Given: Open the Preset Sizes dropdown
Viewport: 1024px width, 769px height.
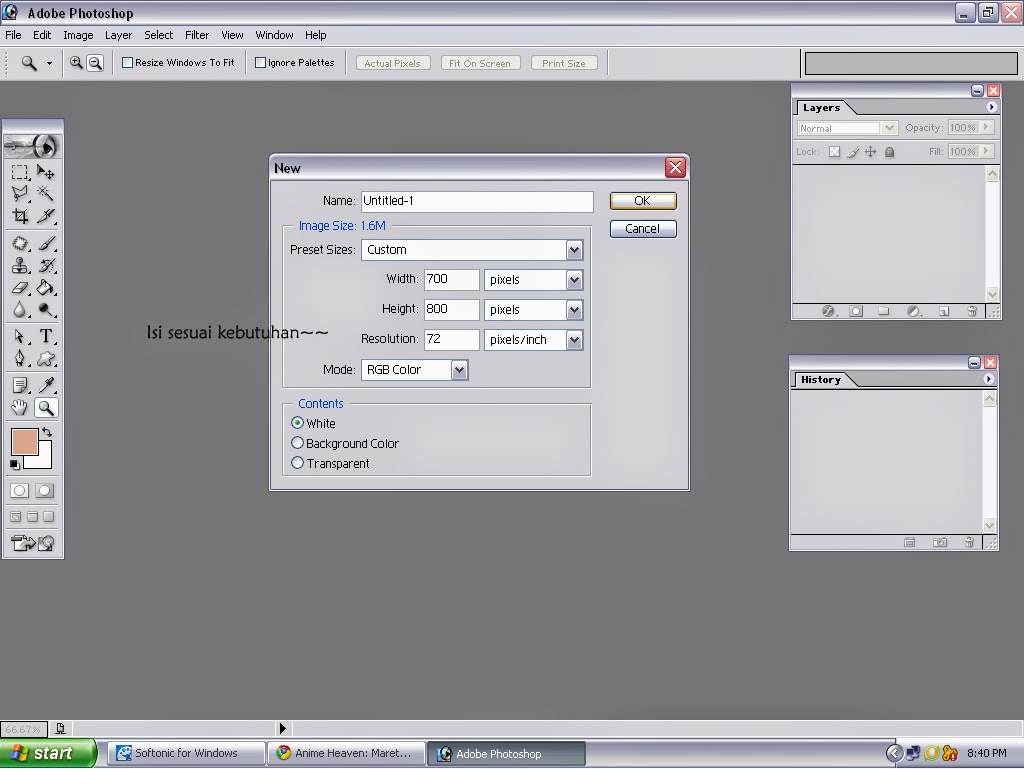Looking at the screenshot, I should coord(574,249).
